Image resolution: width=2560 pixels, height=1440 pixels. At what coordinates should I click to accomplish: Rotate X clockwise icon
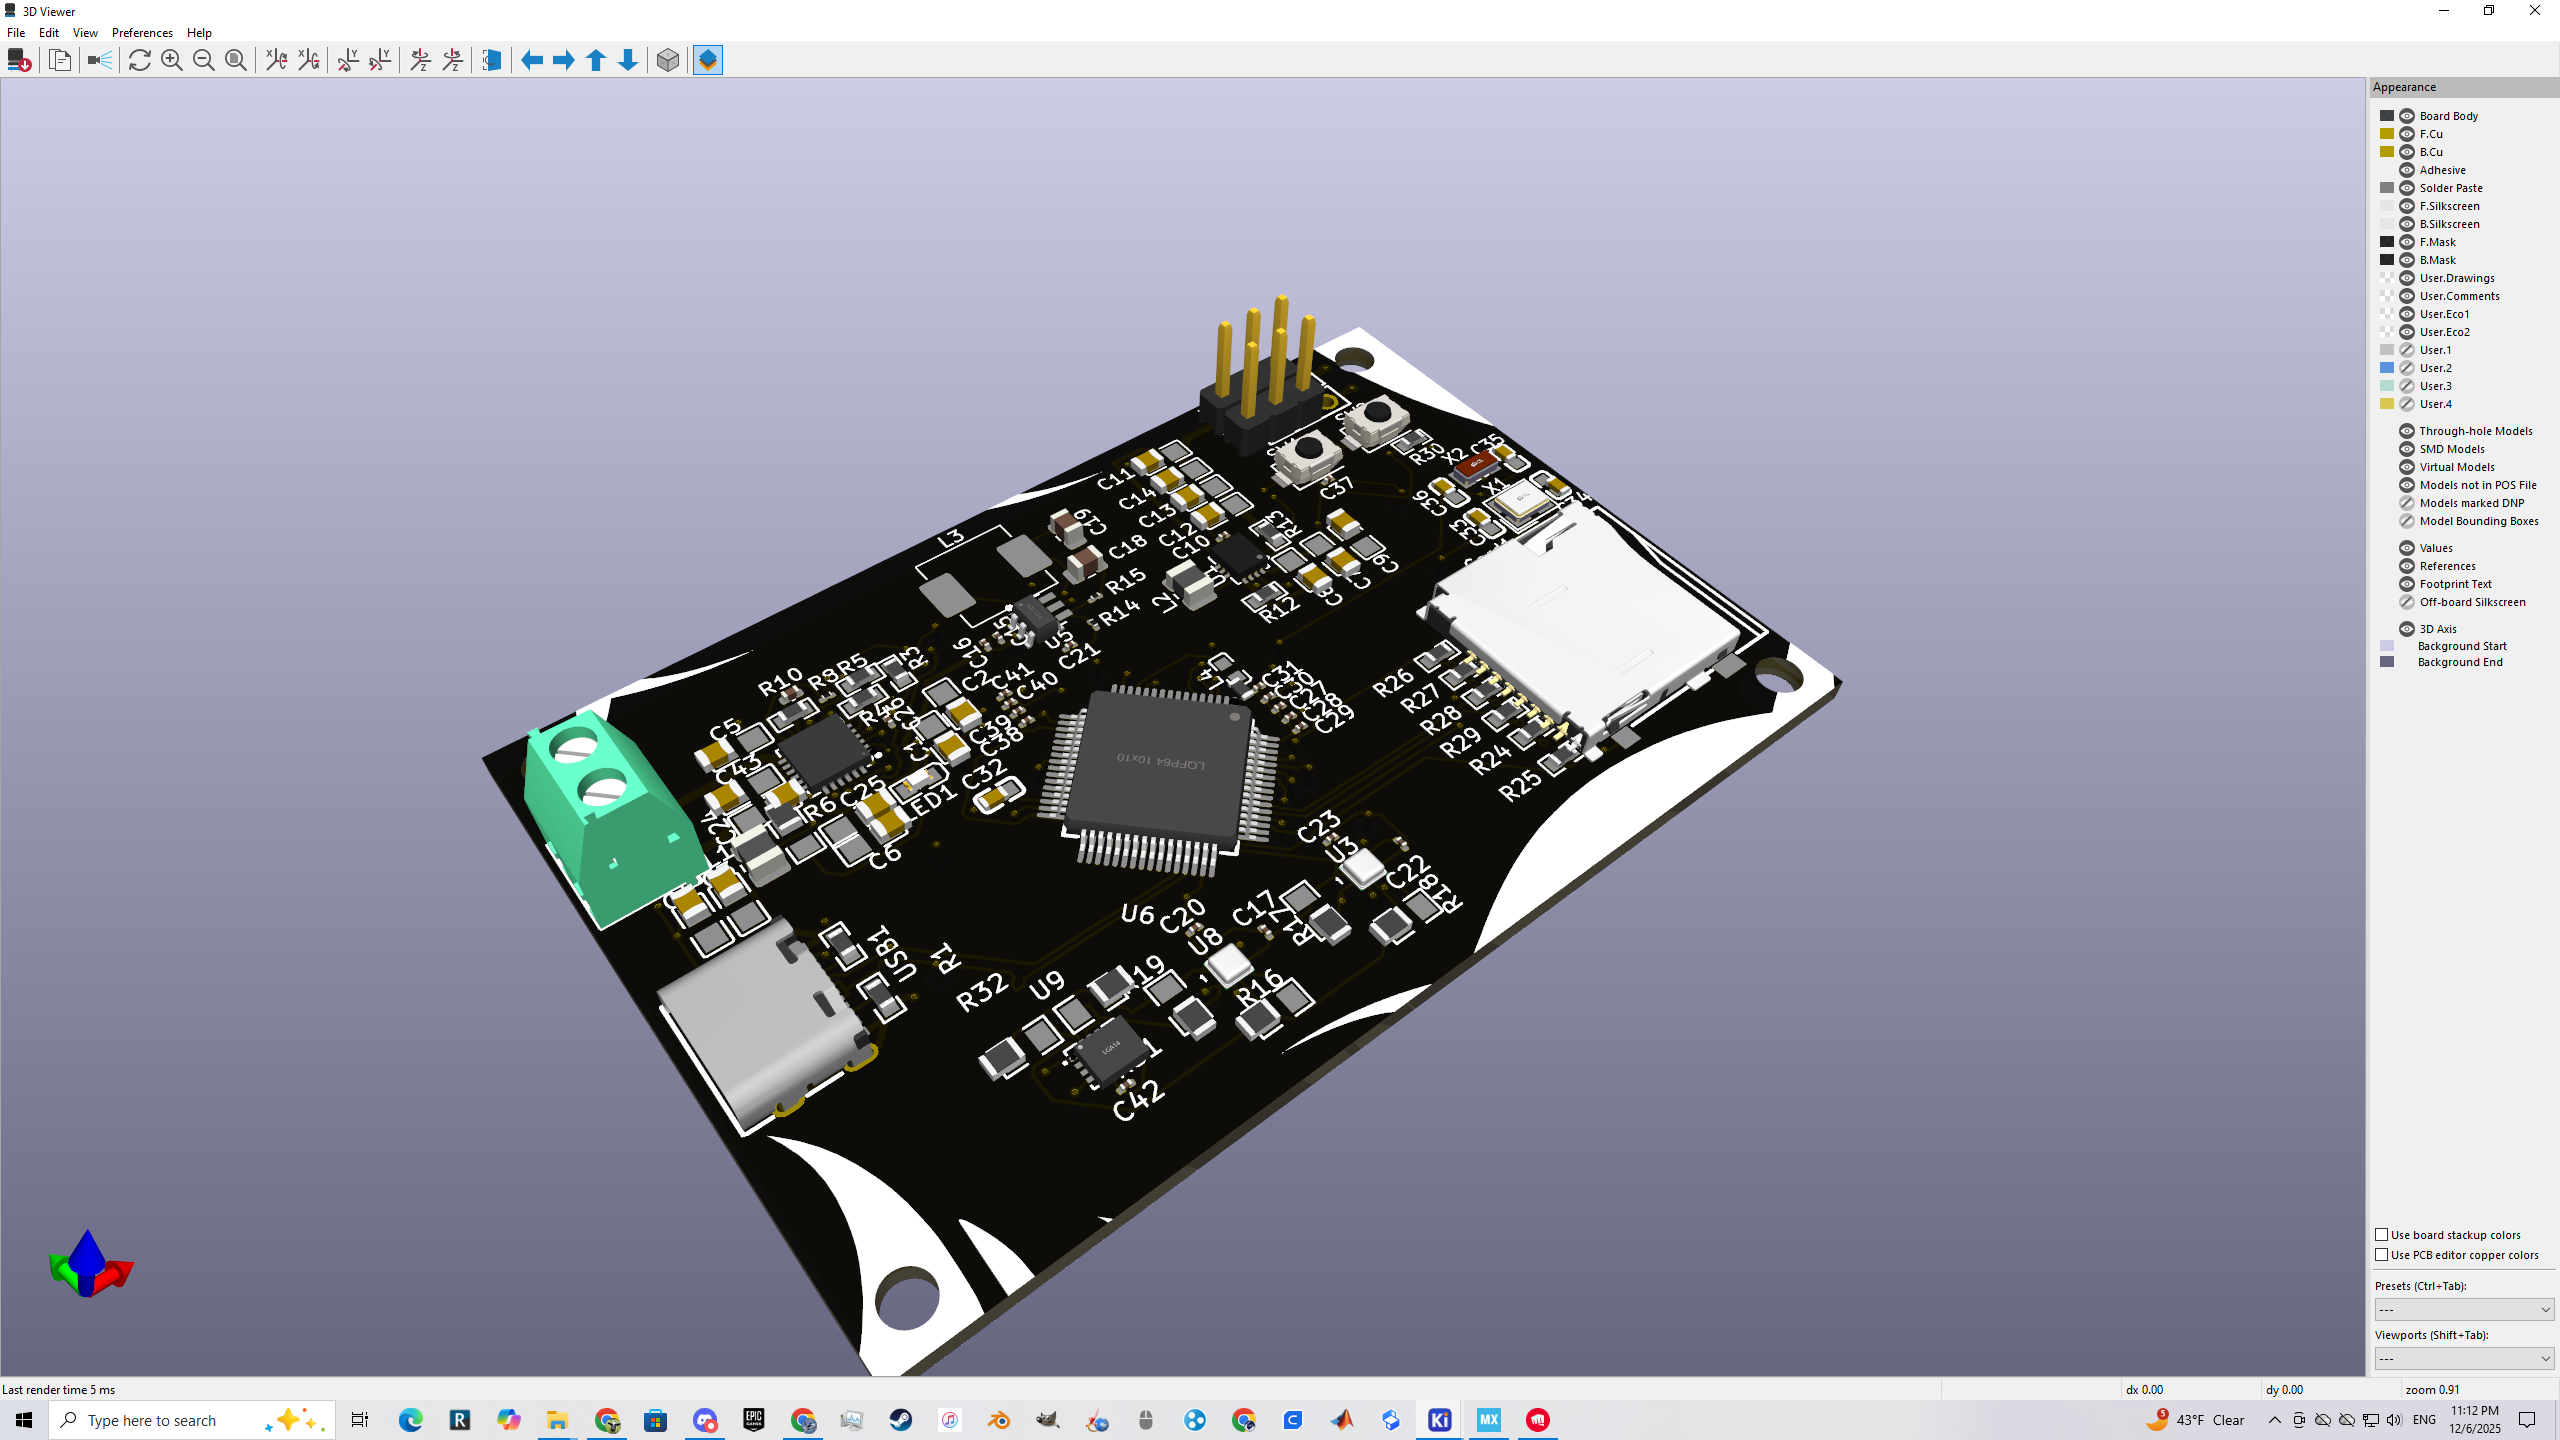[276, 60]
